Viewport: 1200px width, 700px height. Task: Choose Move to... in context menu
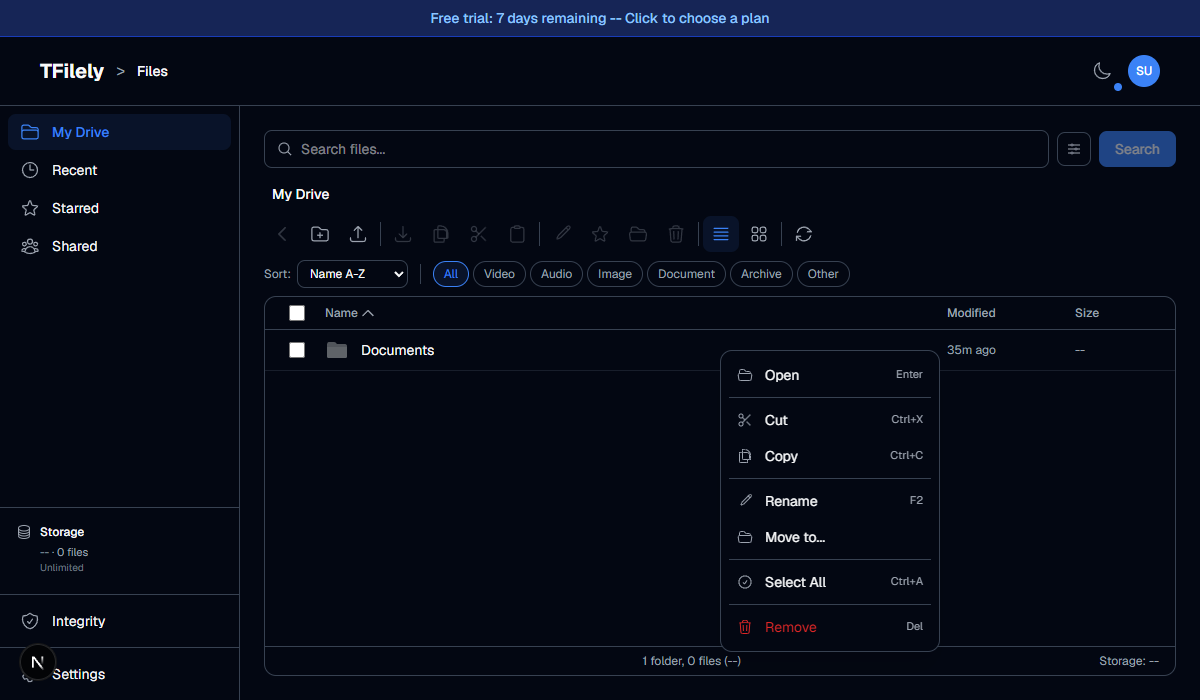coord(830,537)
